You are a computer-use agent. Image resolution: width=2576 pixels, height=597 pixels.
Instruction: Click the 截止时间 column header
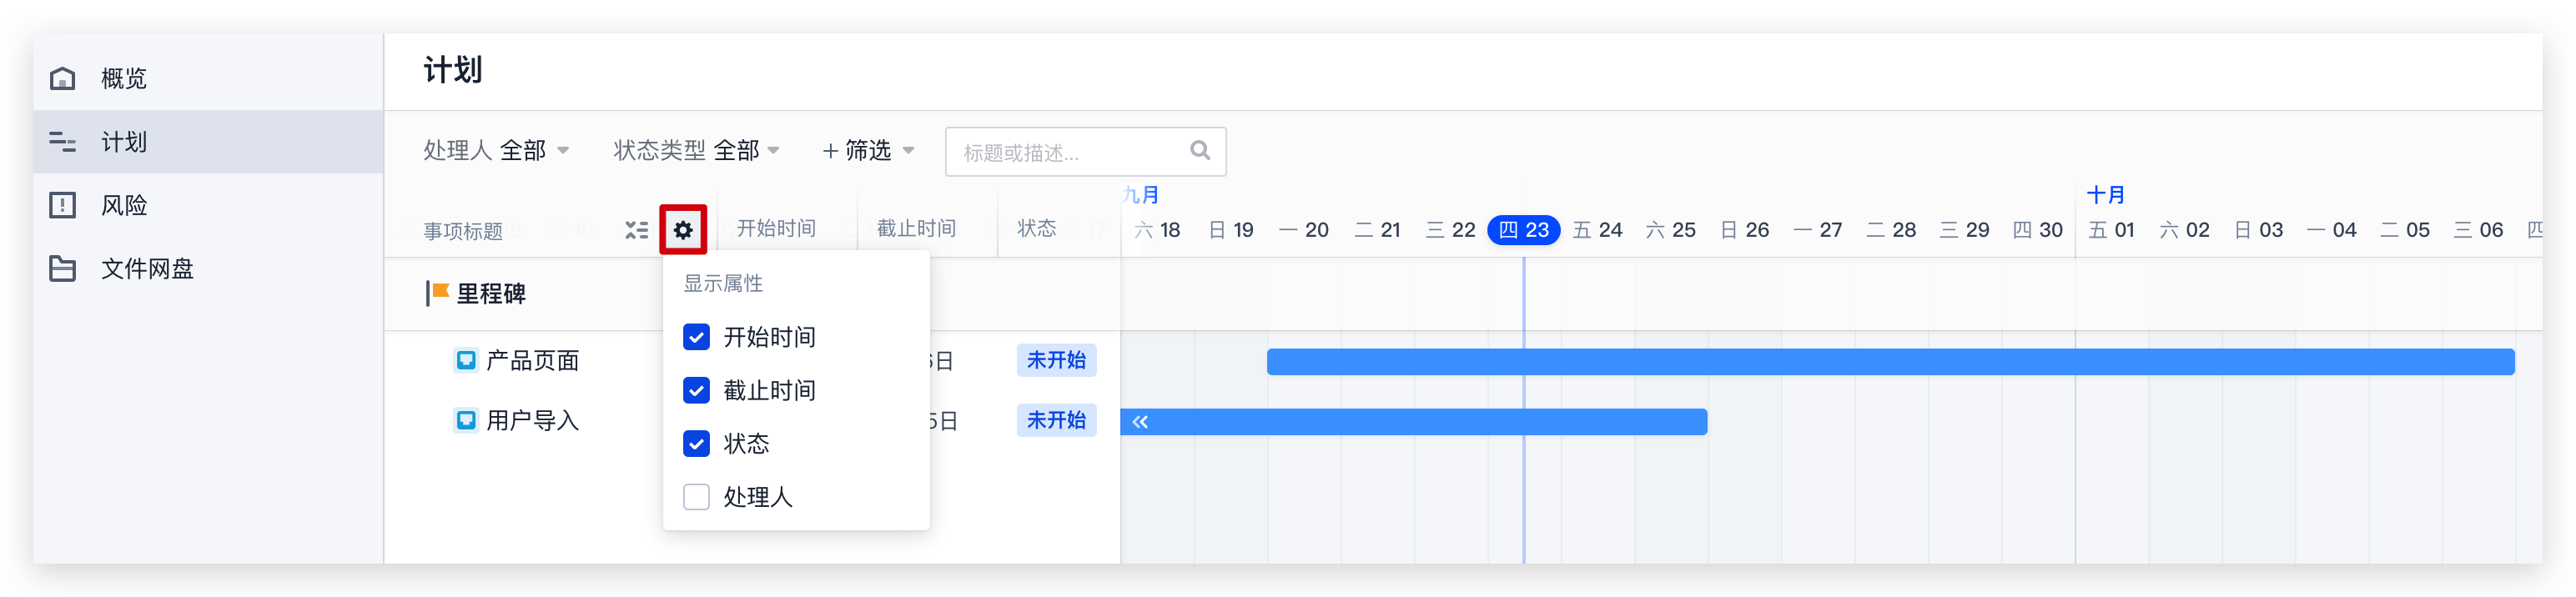[x=916, y=229]
